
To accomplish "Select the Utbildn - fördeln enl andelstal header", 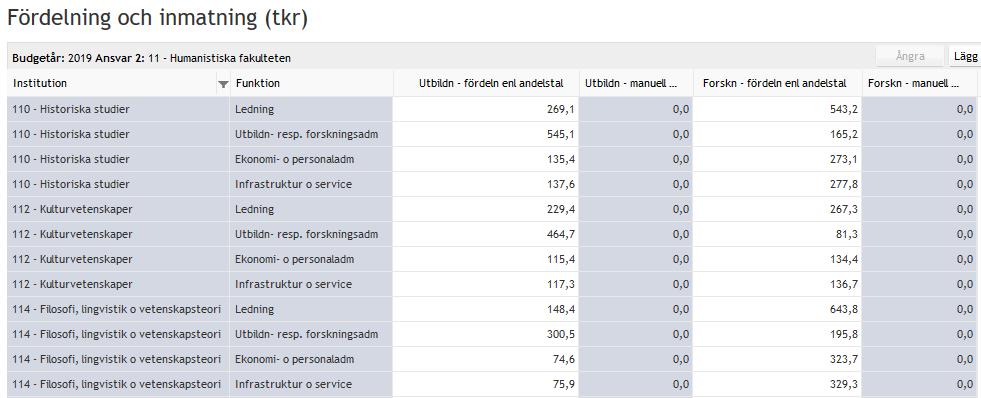I will 491,83.
